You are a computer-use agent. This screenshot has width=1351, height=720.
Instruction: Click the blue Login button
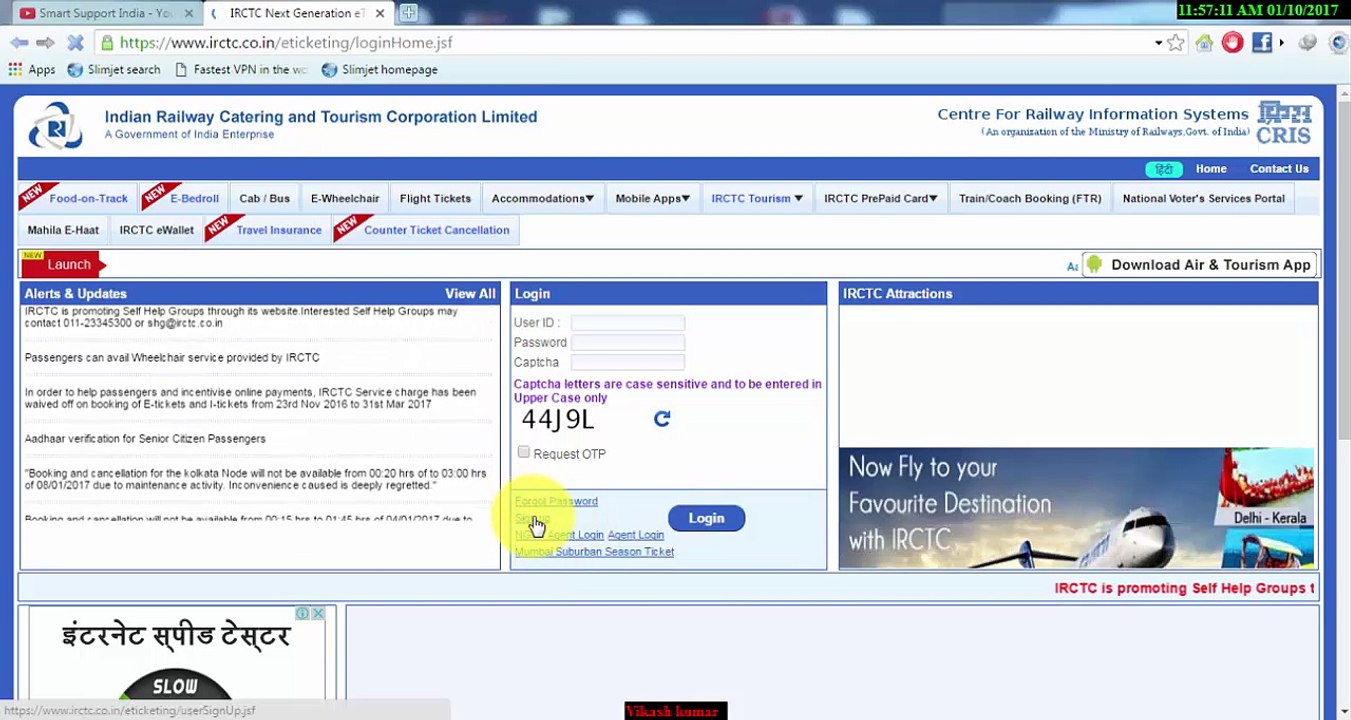tap(706, 518)
